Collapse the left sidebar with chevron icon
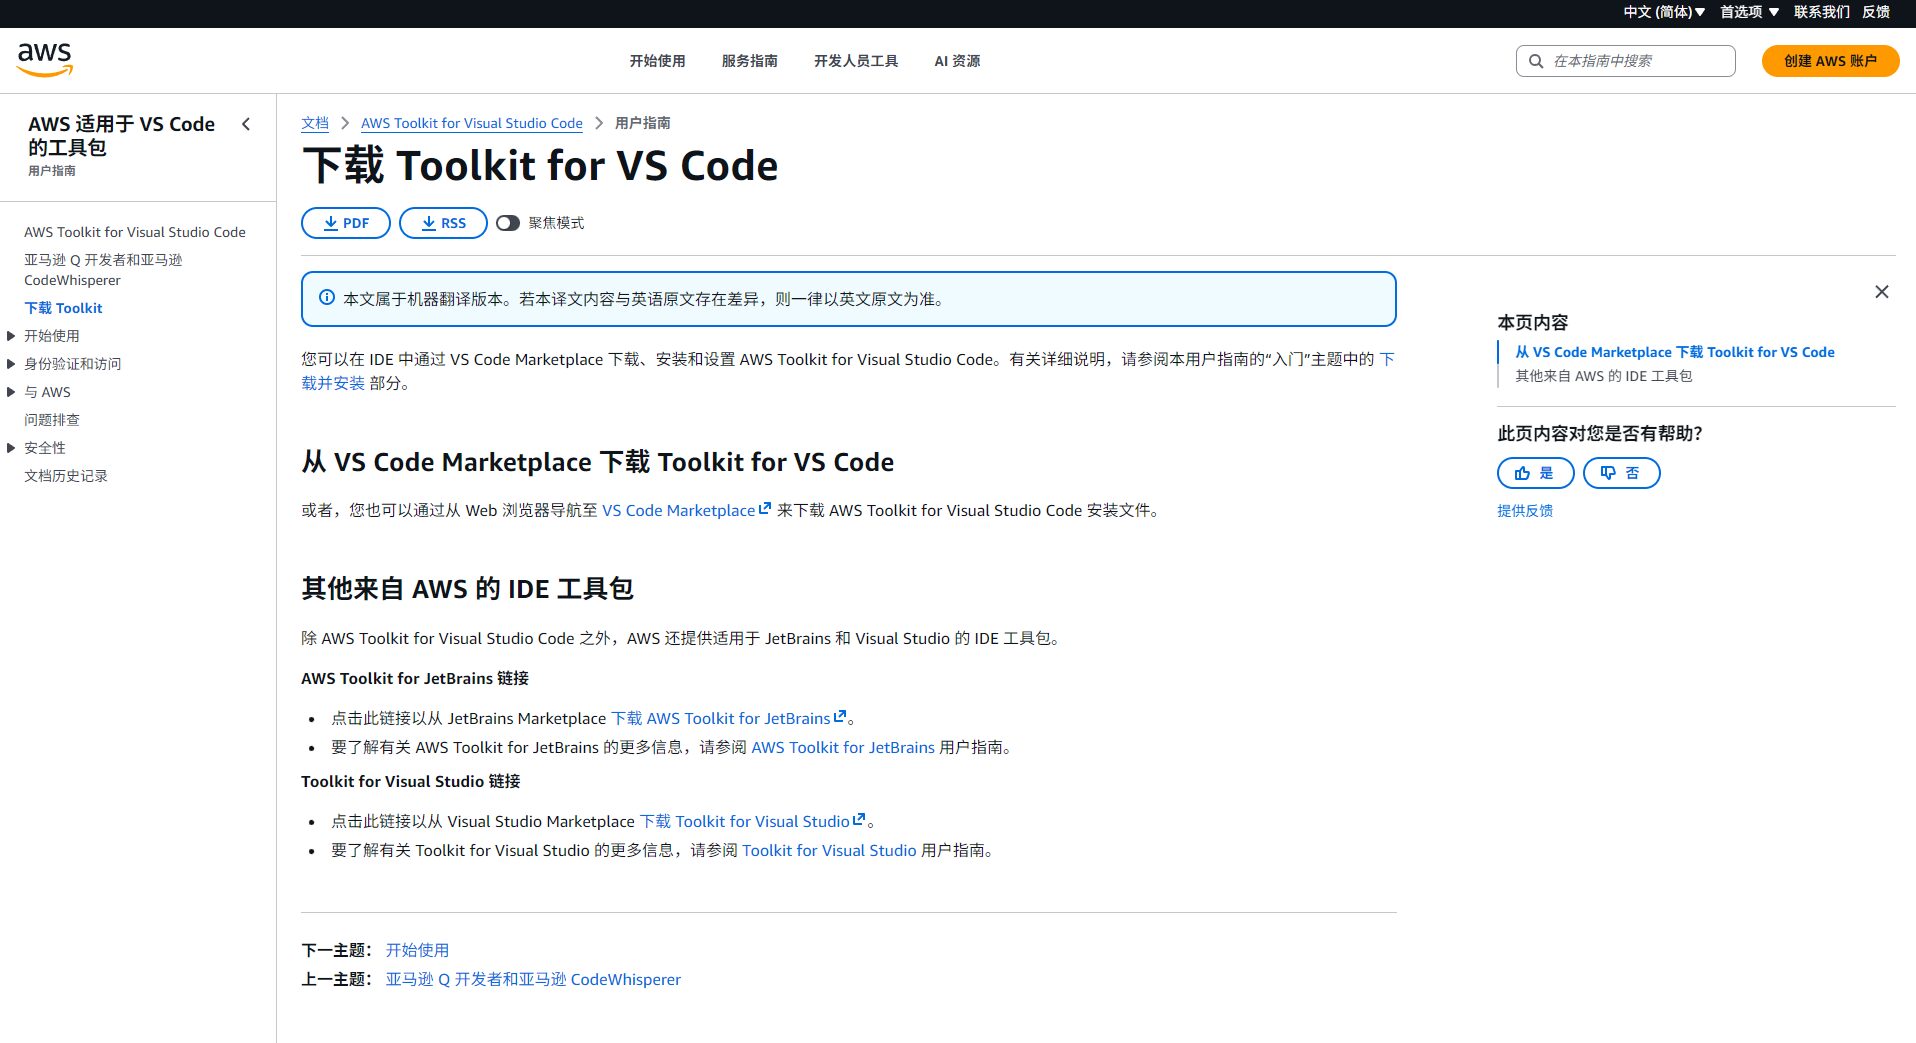This screenshot has height=1043, width=1916. [246, 124]
